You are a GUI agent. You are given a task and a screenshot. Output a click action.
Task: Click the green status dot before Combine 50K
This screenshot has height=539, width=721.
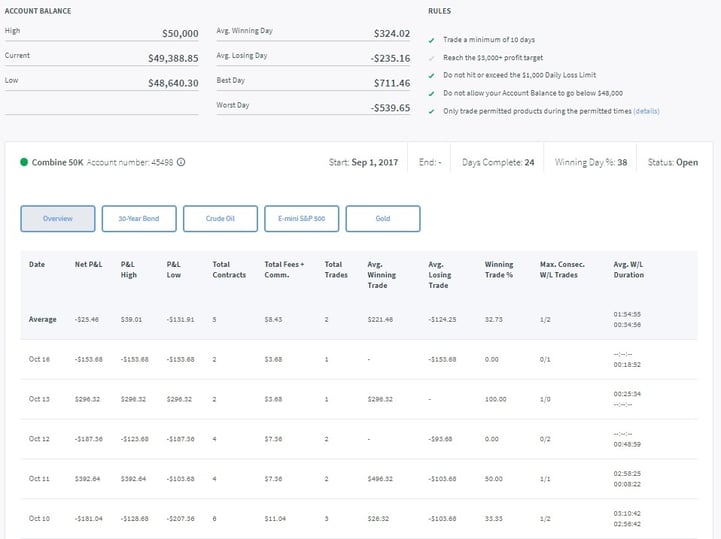point(24,162)
